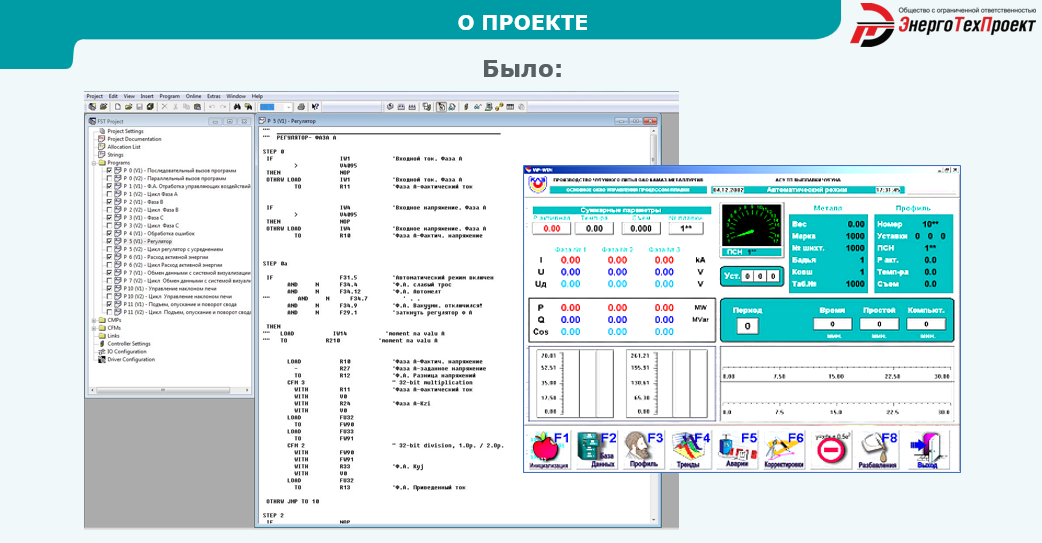Open the Insert menu
Viewport: 1042px width, 543px height.
click(147, 96)
